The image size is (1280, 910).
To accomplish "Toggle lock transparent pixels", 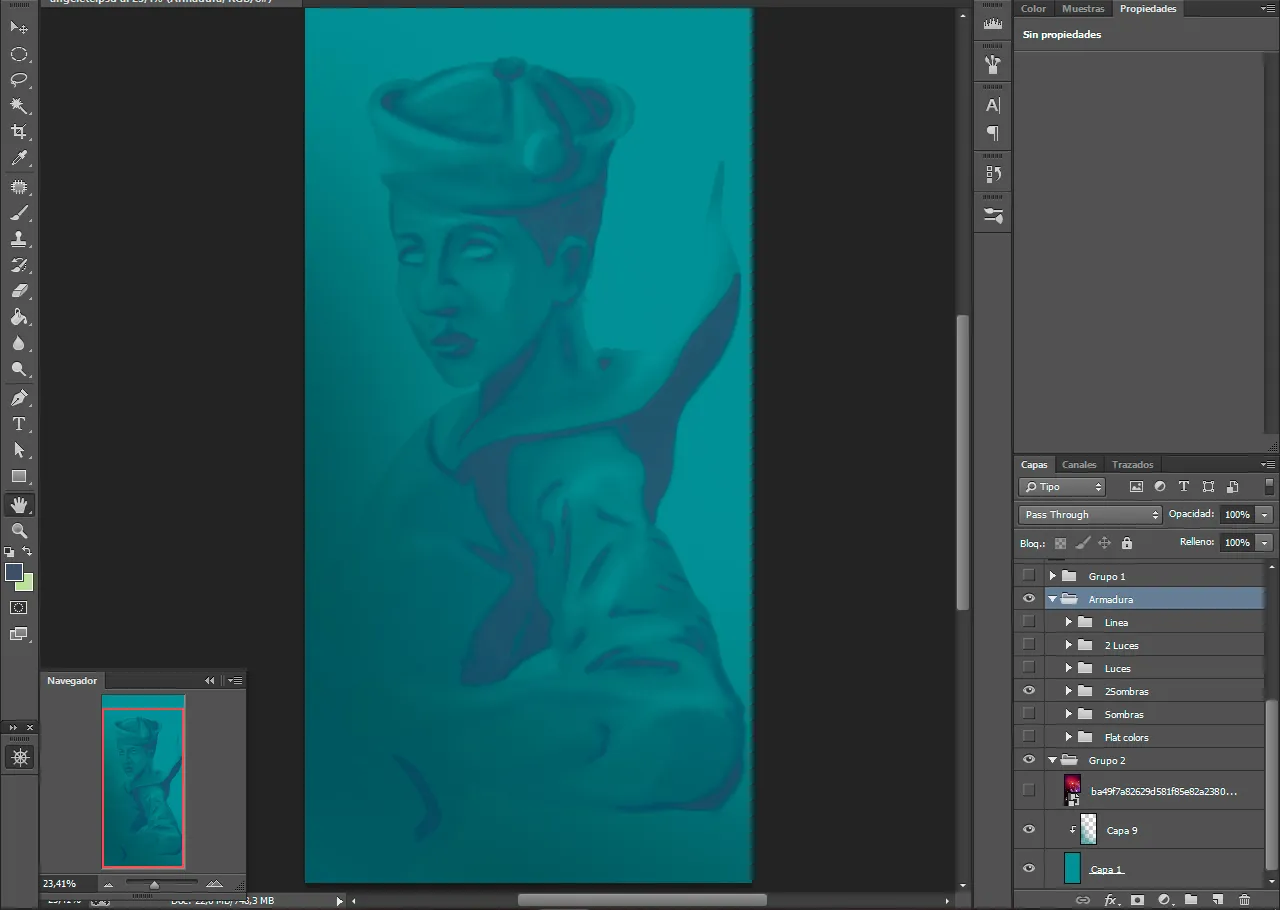I will pyautogui.click(x=1060, y=543).
